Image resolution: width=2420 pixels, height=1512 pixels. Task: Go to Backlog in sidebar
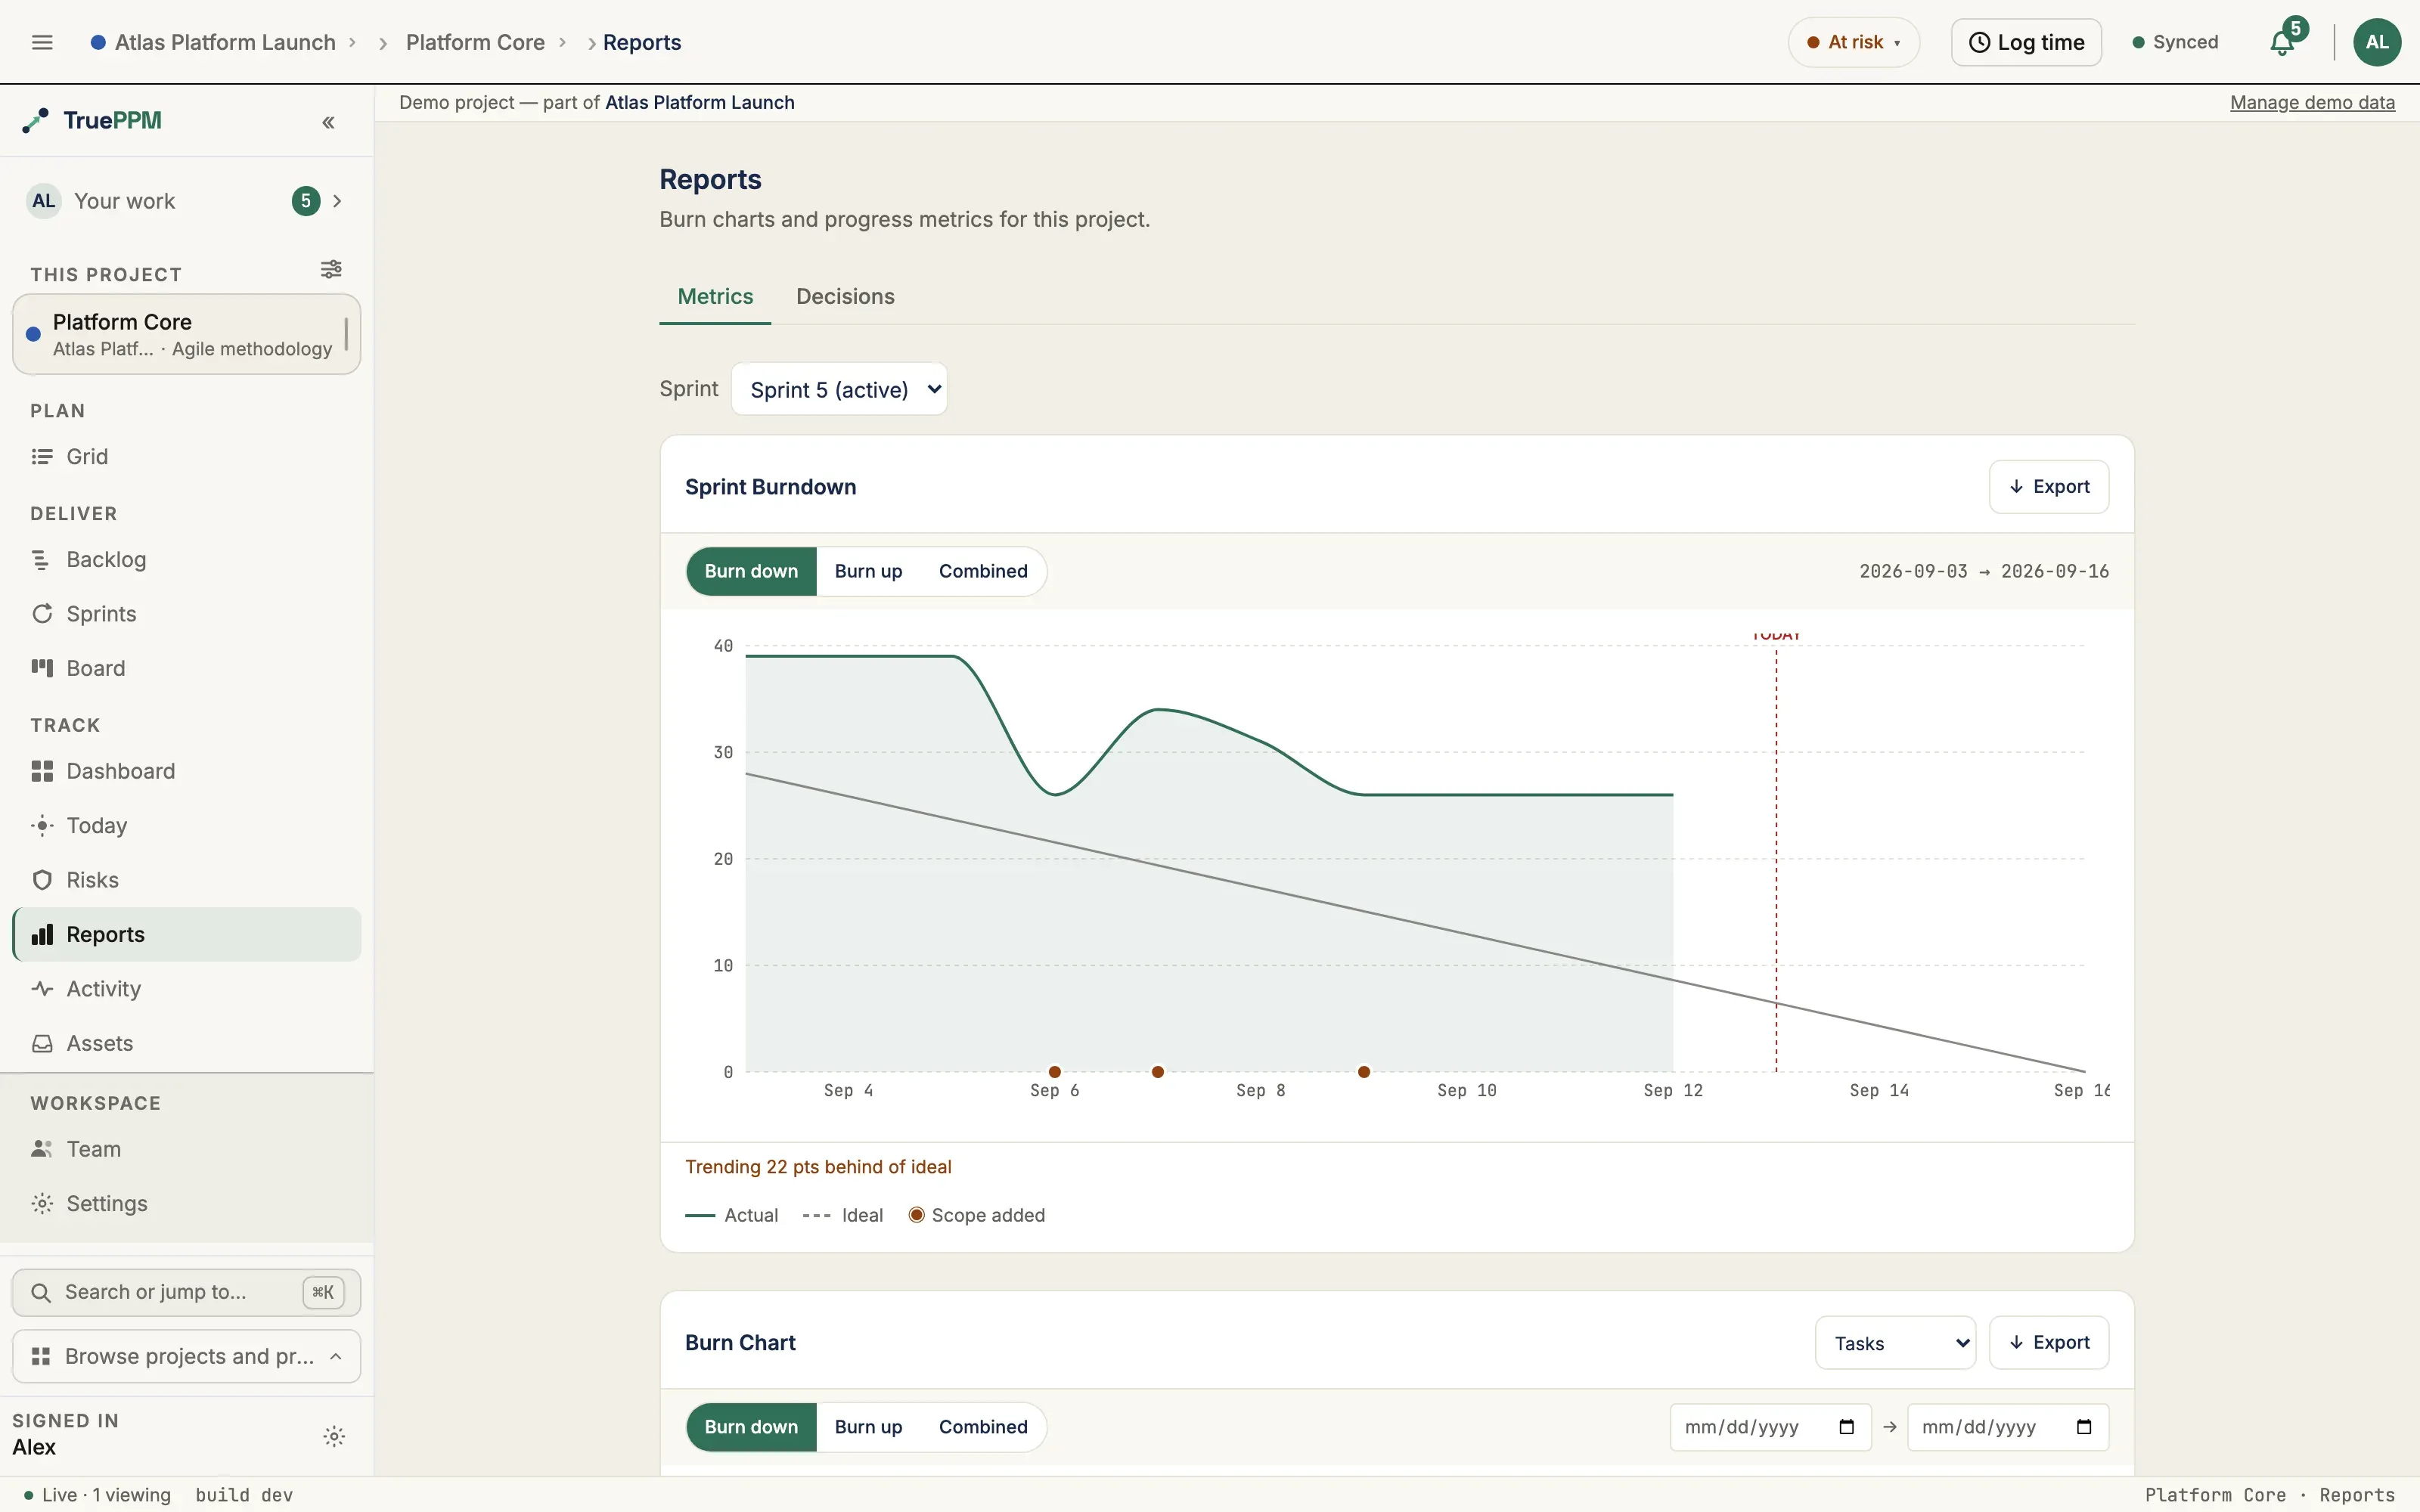(187, 559)
